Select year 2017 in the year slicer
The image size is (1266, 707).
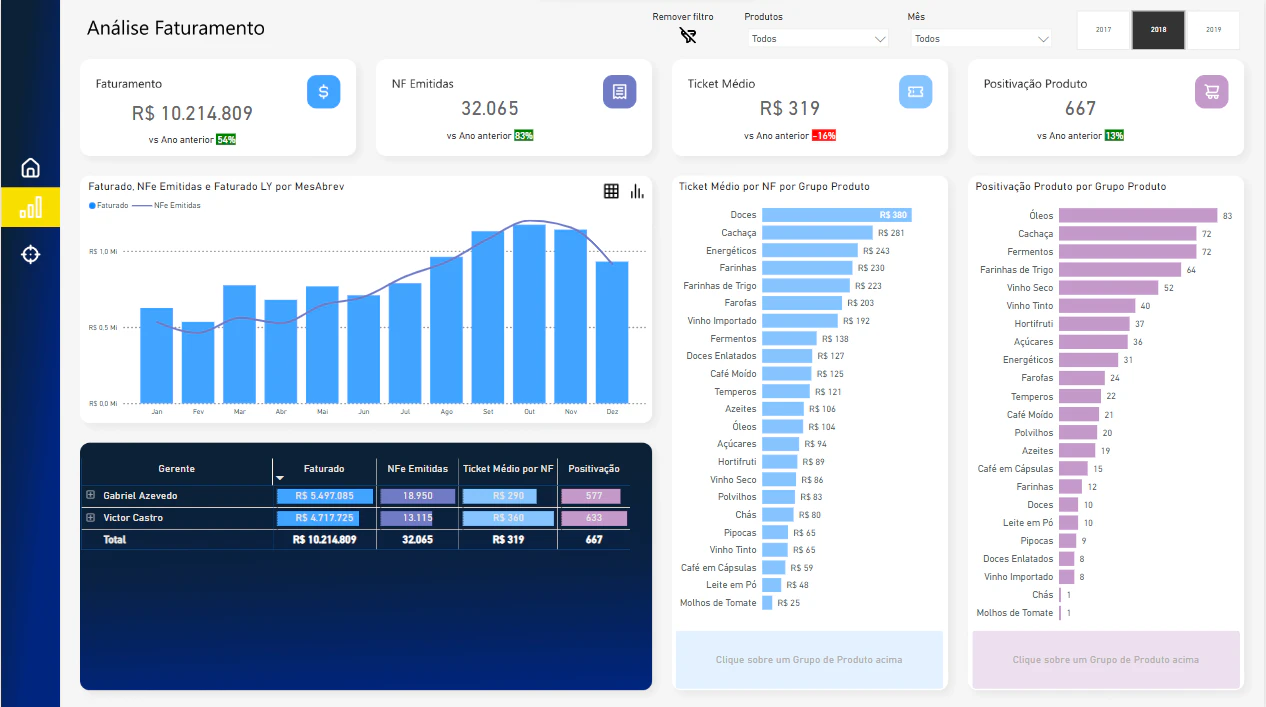tap(1104, 30)
